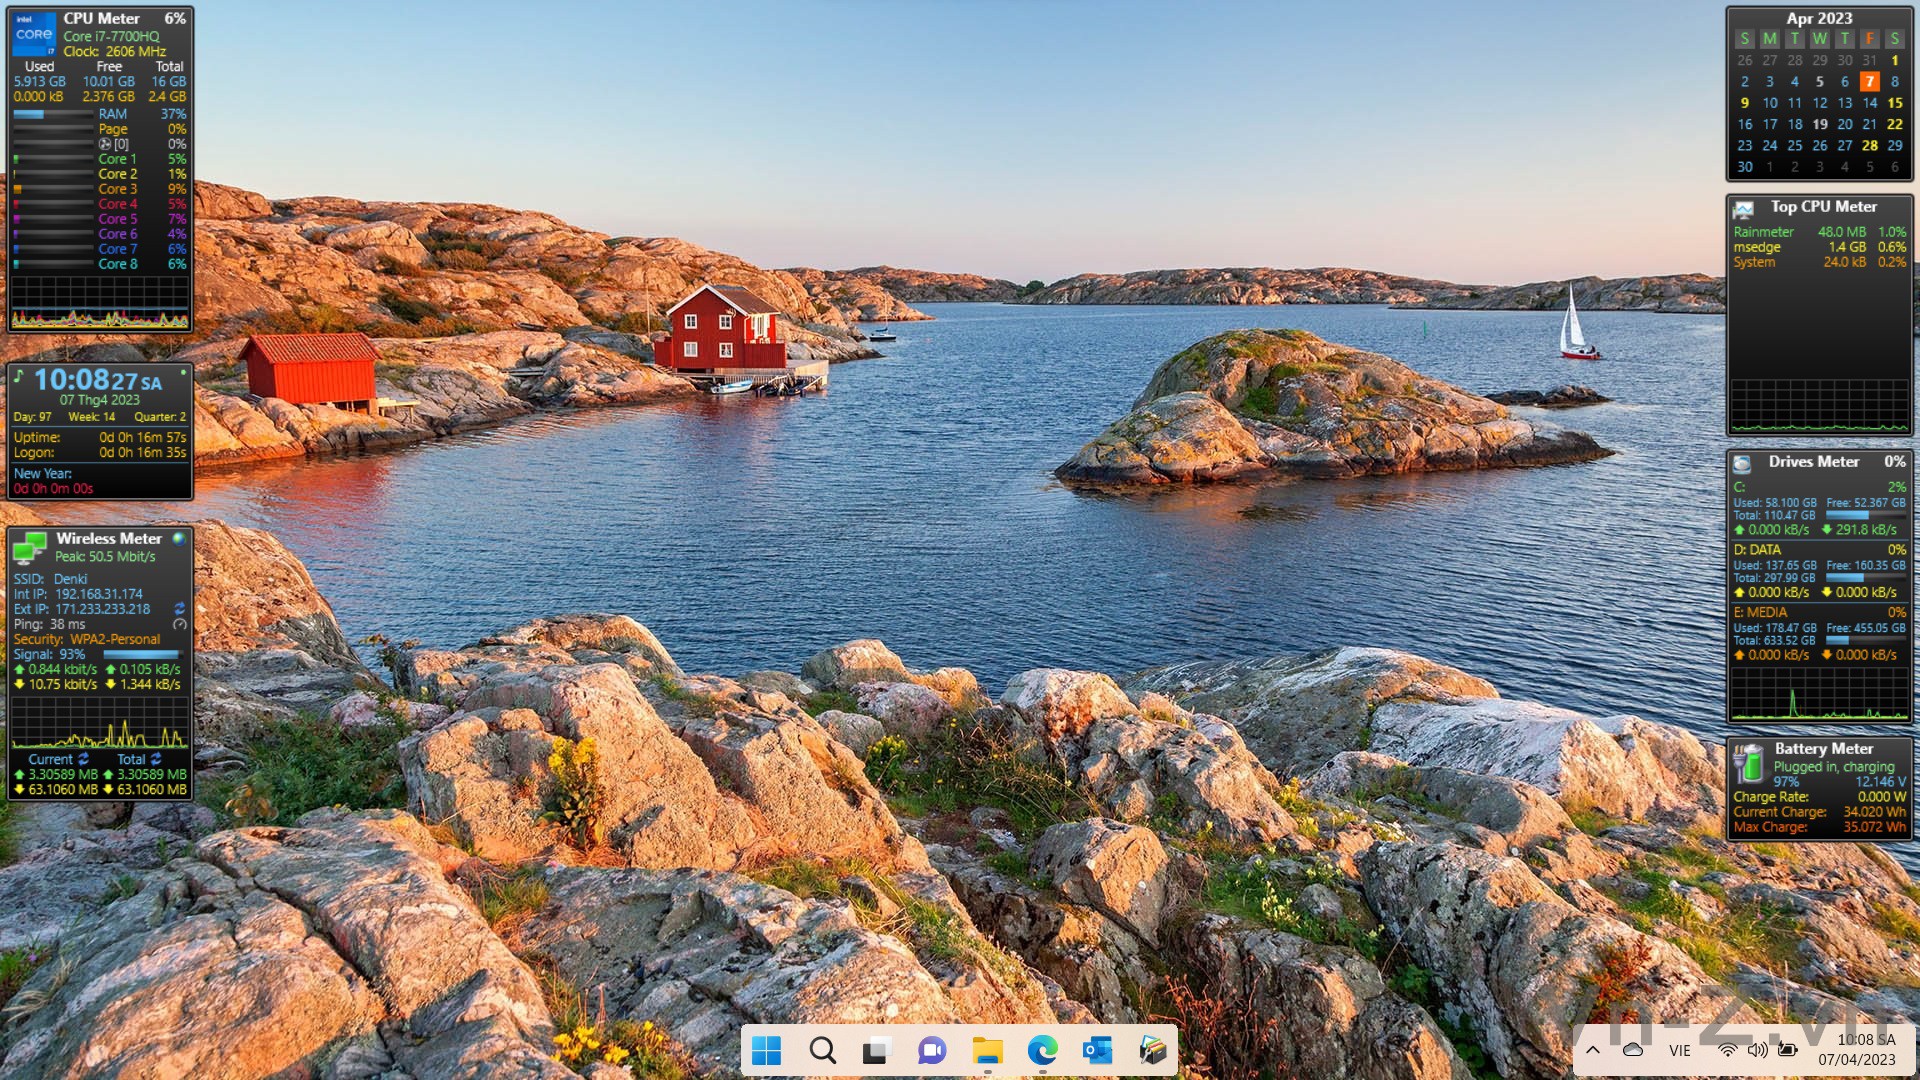
Task: Click the E: MEDIA drive usage bar
Action: 1866,640
